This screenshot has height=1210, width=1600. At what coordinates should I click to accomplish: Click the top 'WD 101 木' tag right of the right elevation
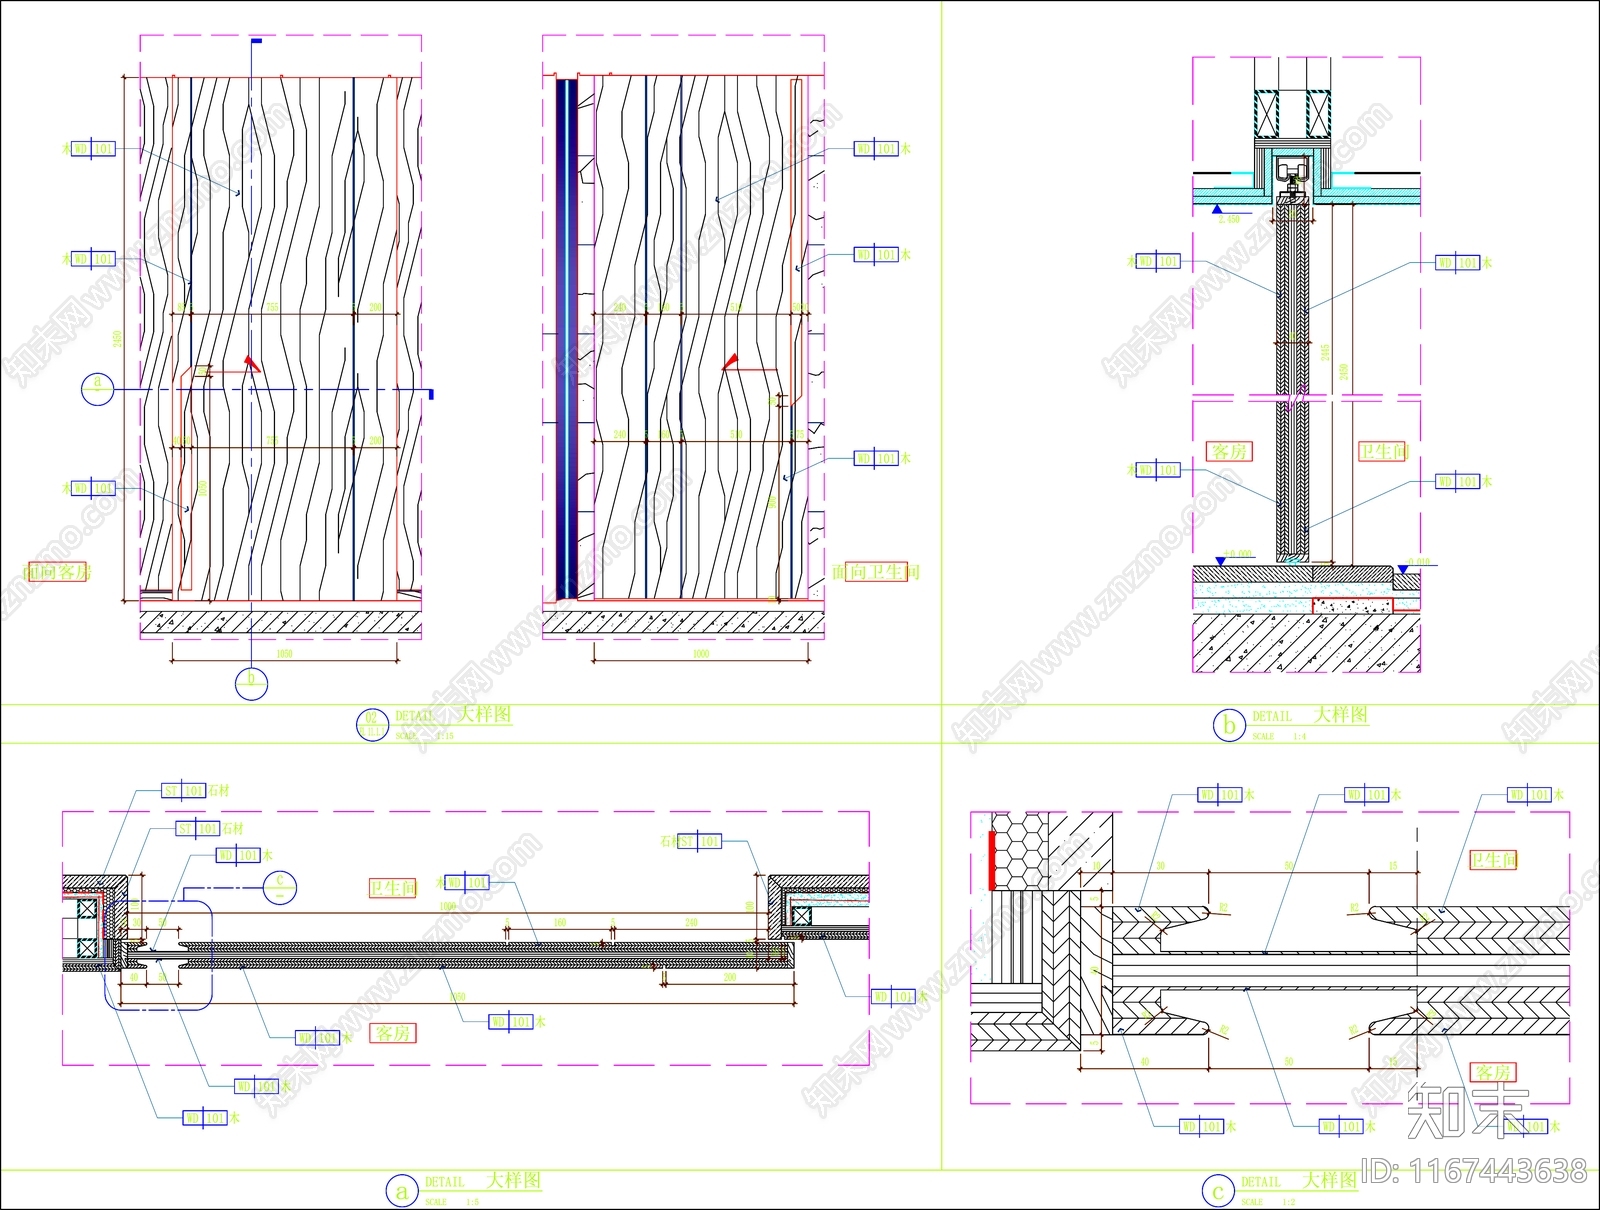883,149
